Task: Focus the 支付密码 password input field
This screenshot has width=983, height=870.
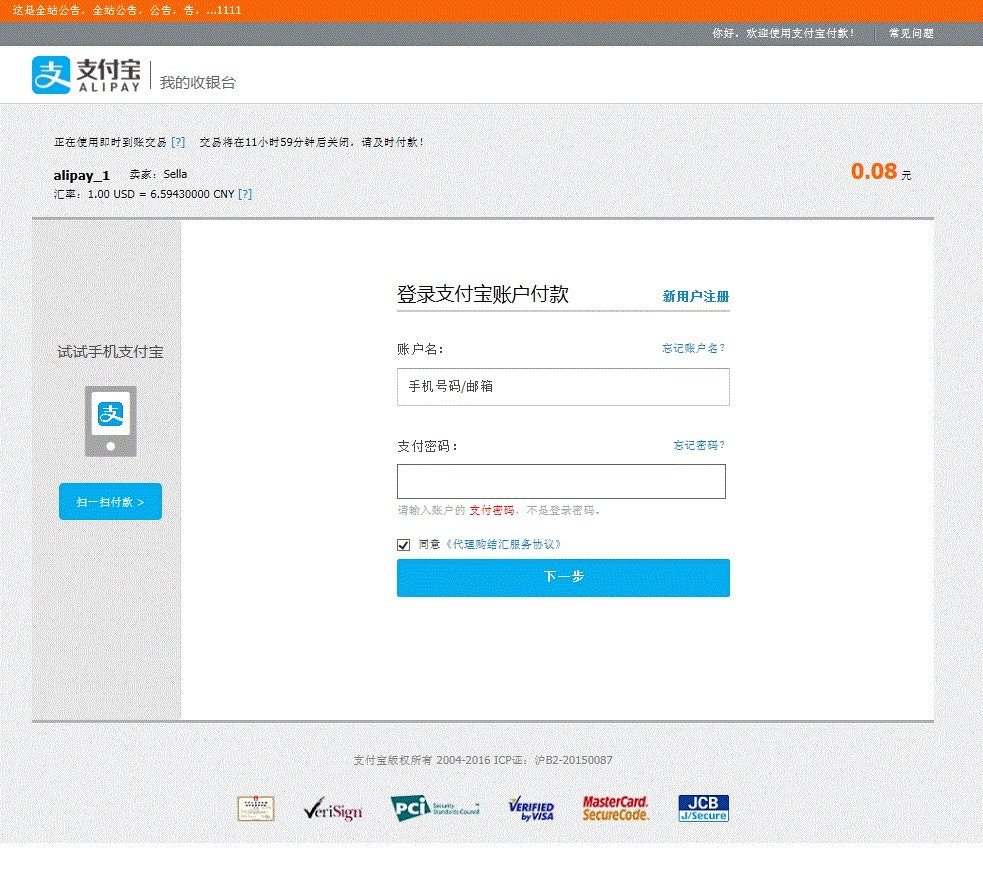Action: pos(561,481)
